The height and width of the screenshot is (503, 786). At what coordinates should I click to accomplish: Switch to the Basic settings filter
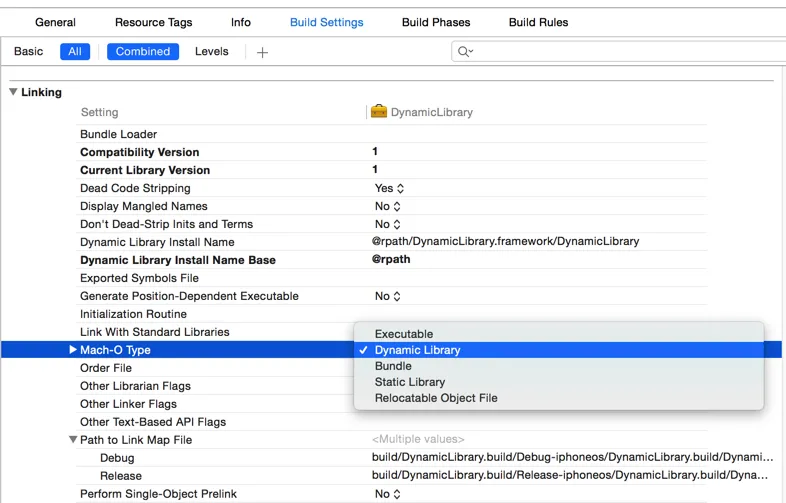coord(29,52)
